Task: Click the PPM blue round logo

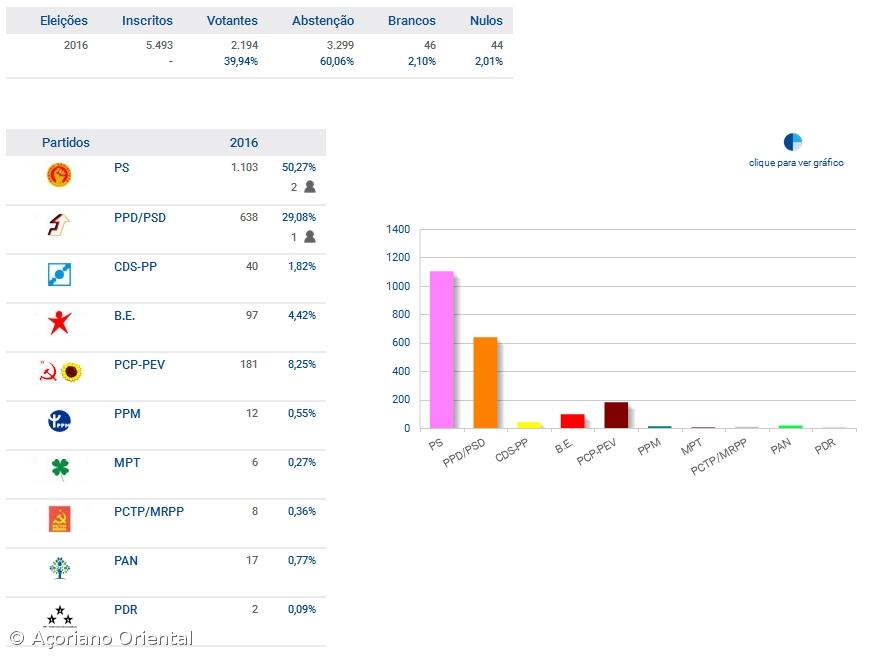Action: pos(59,421)
